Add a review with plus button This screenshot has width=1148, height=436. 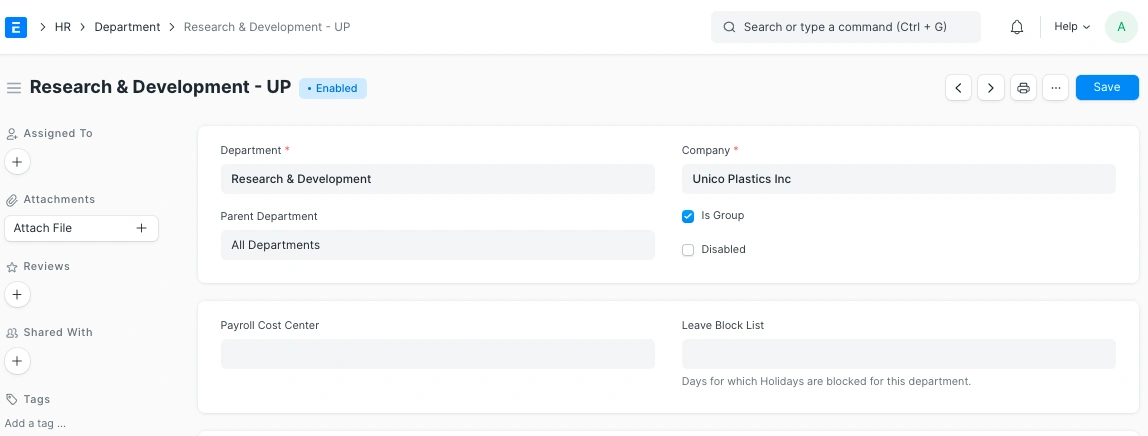point(18,295)
